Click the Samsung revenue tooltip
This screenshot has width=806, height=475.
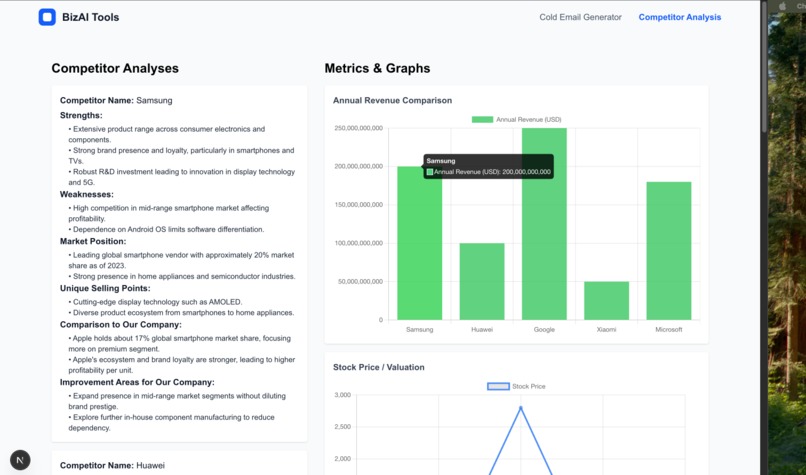click(488, 167)
